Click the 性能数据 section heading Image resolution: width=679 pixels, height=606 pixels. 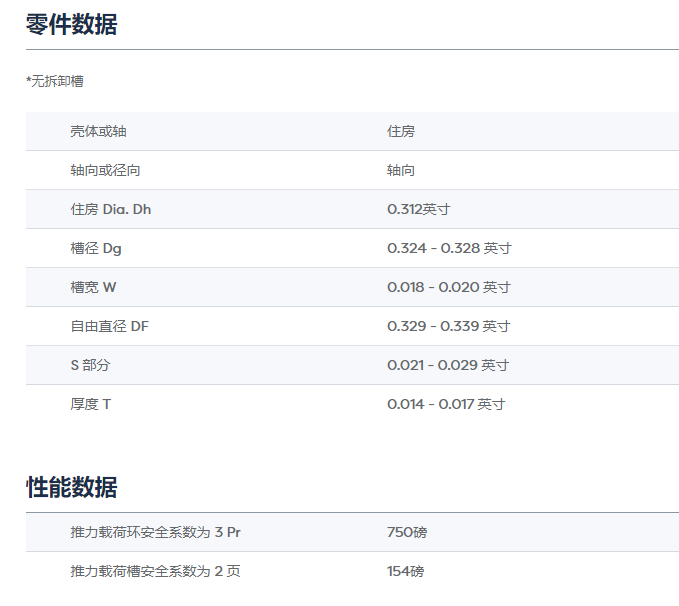(71, 488)
